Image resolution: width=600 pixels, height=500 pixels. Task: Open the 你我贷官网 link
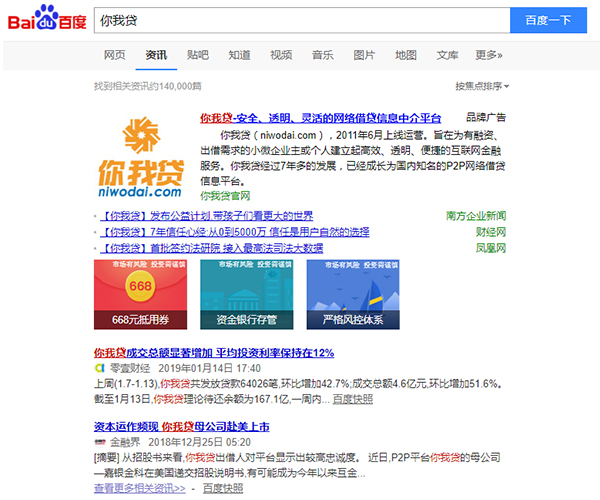pyautogui.click(x=224, y=196)
